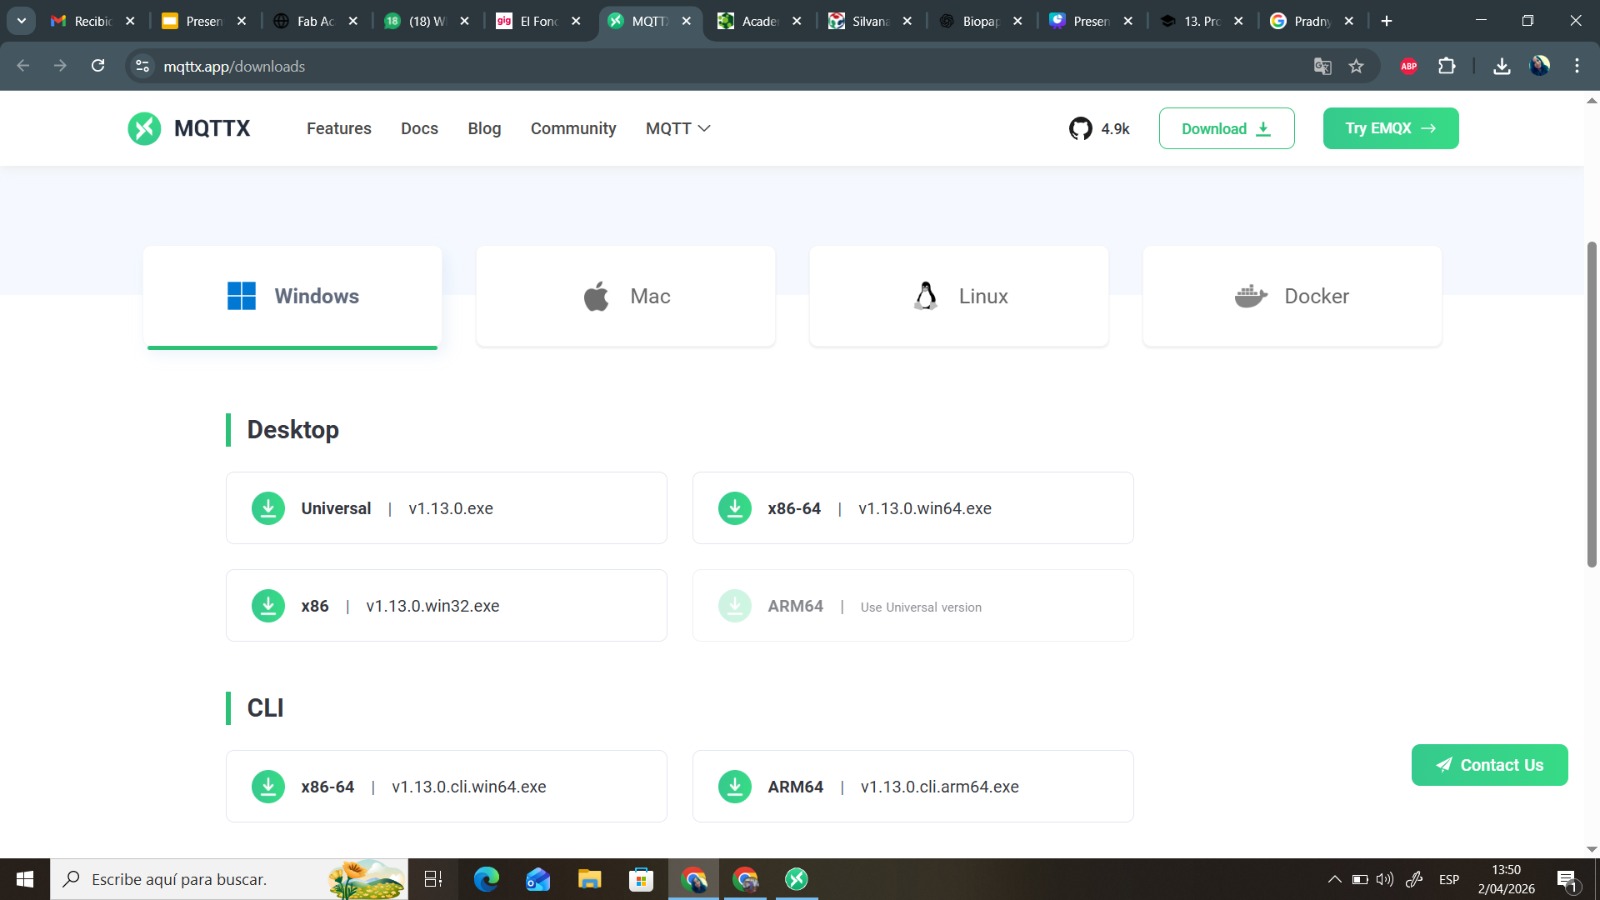
Task: Open the ESP language indicator
Action: click(1449, 879)
